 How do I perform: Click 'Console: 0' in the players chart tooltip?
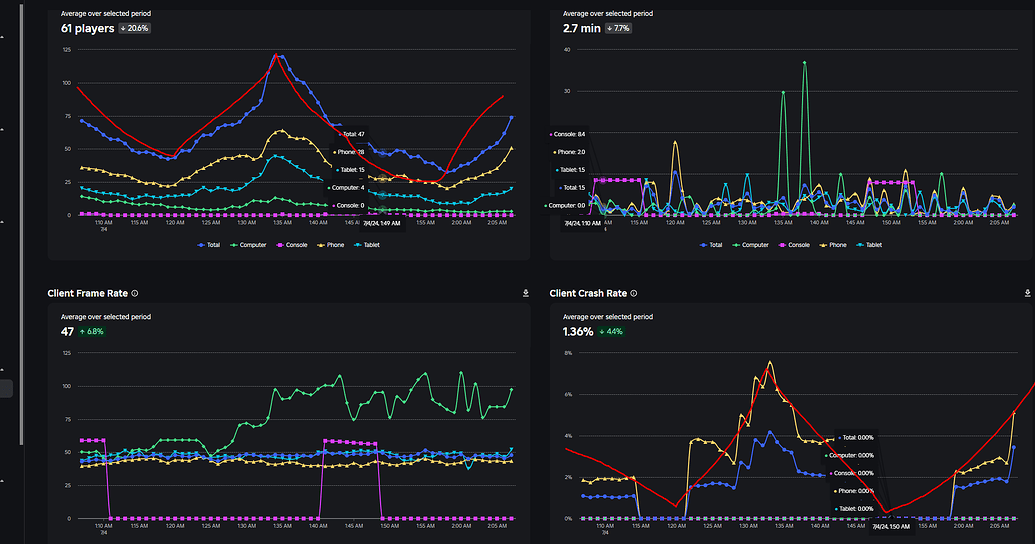tap(349, 205)
